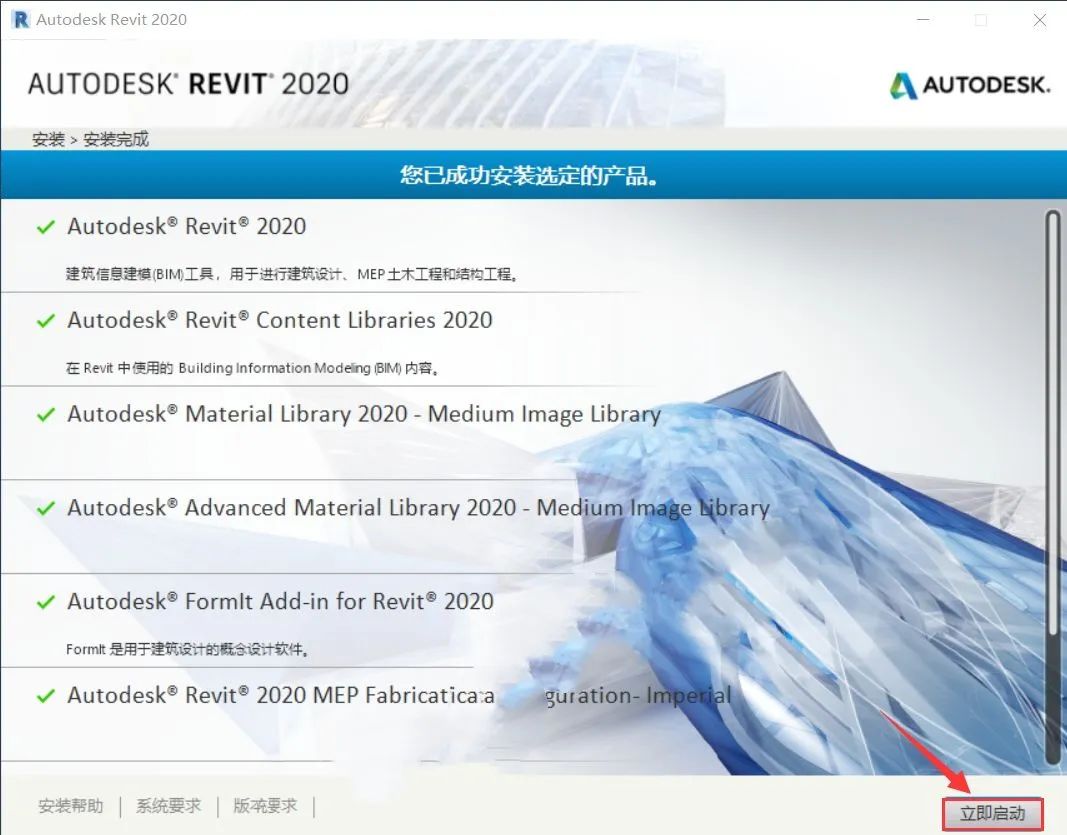Image resolution: width=1067 pixels, height=835 pixels.
Task: Select the 'Revit® 2020 MEP Fabrication' entry
Action: [399, 695]
